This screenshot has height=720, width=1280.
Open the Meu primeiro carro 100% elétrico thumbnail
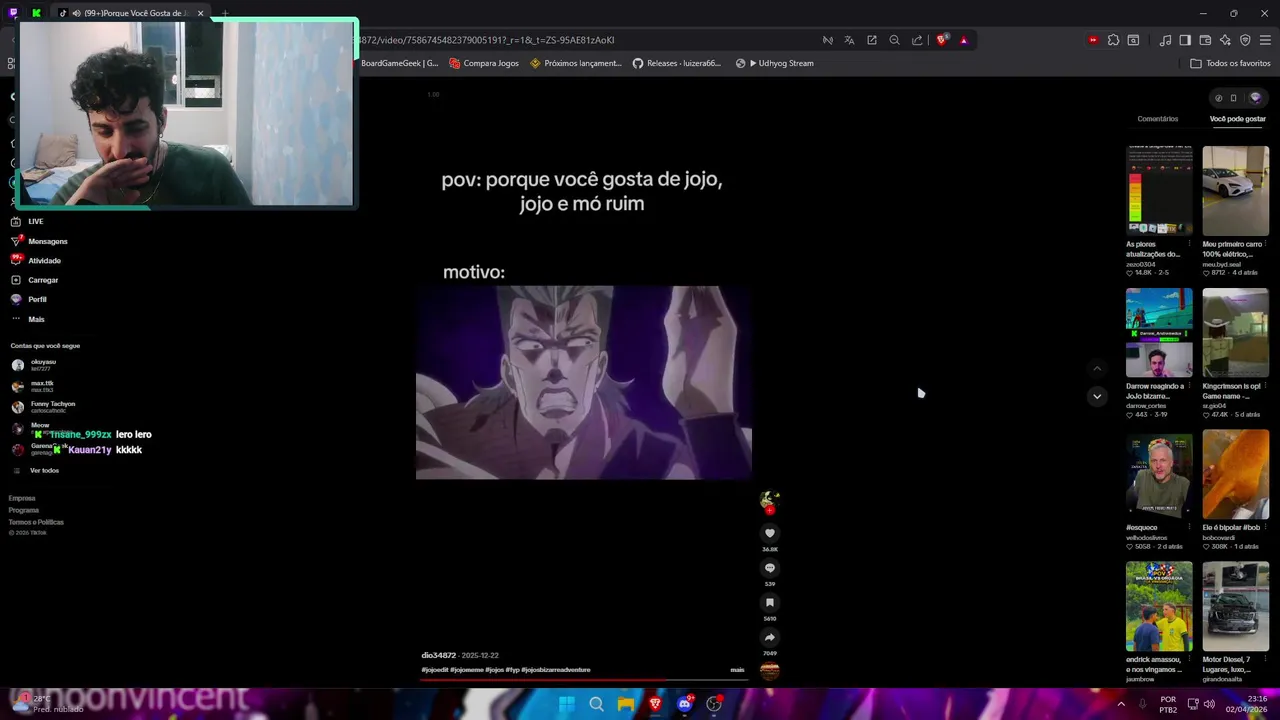(1235, 190)
